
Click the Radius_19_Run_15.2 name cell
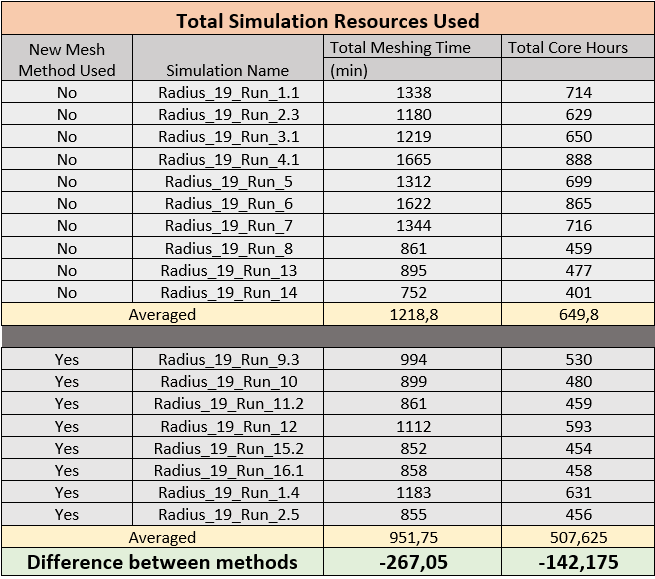[228, 448]
